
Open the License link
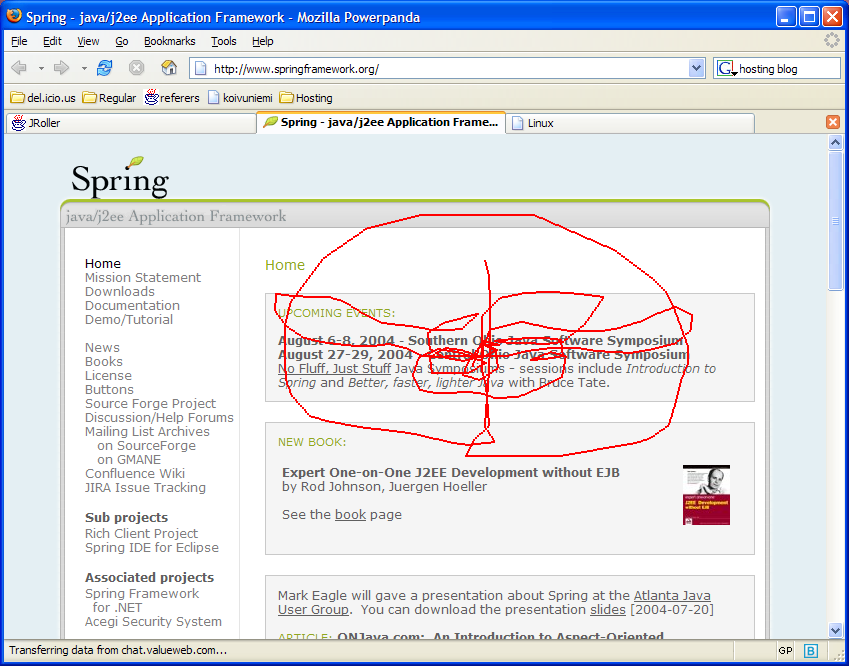tap(108, 376)
